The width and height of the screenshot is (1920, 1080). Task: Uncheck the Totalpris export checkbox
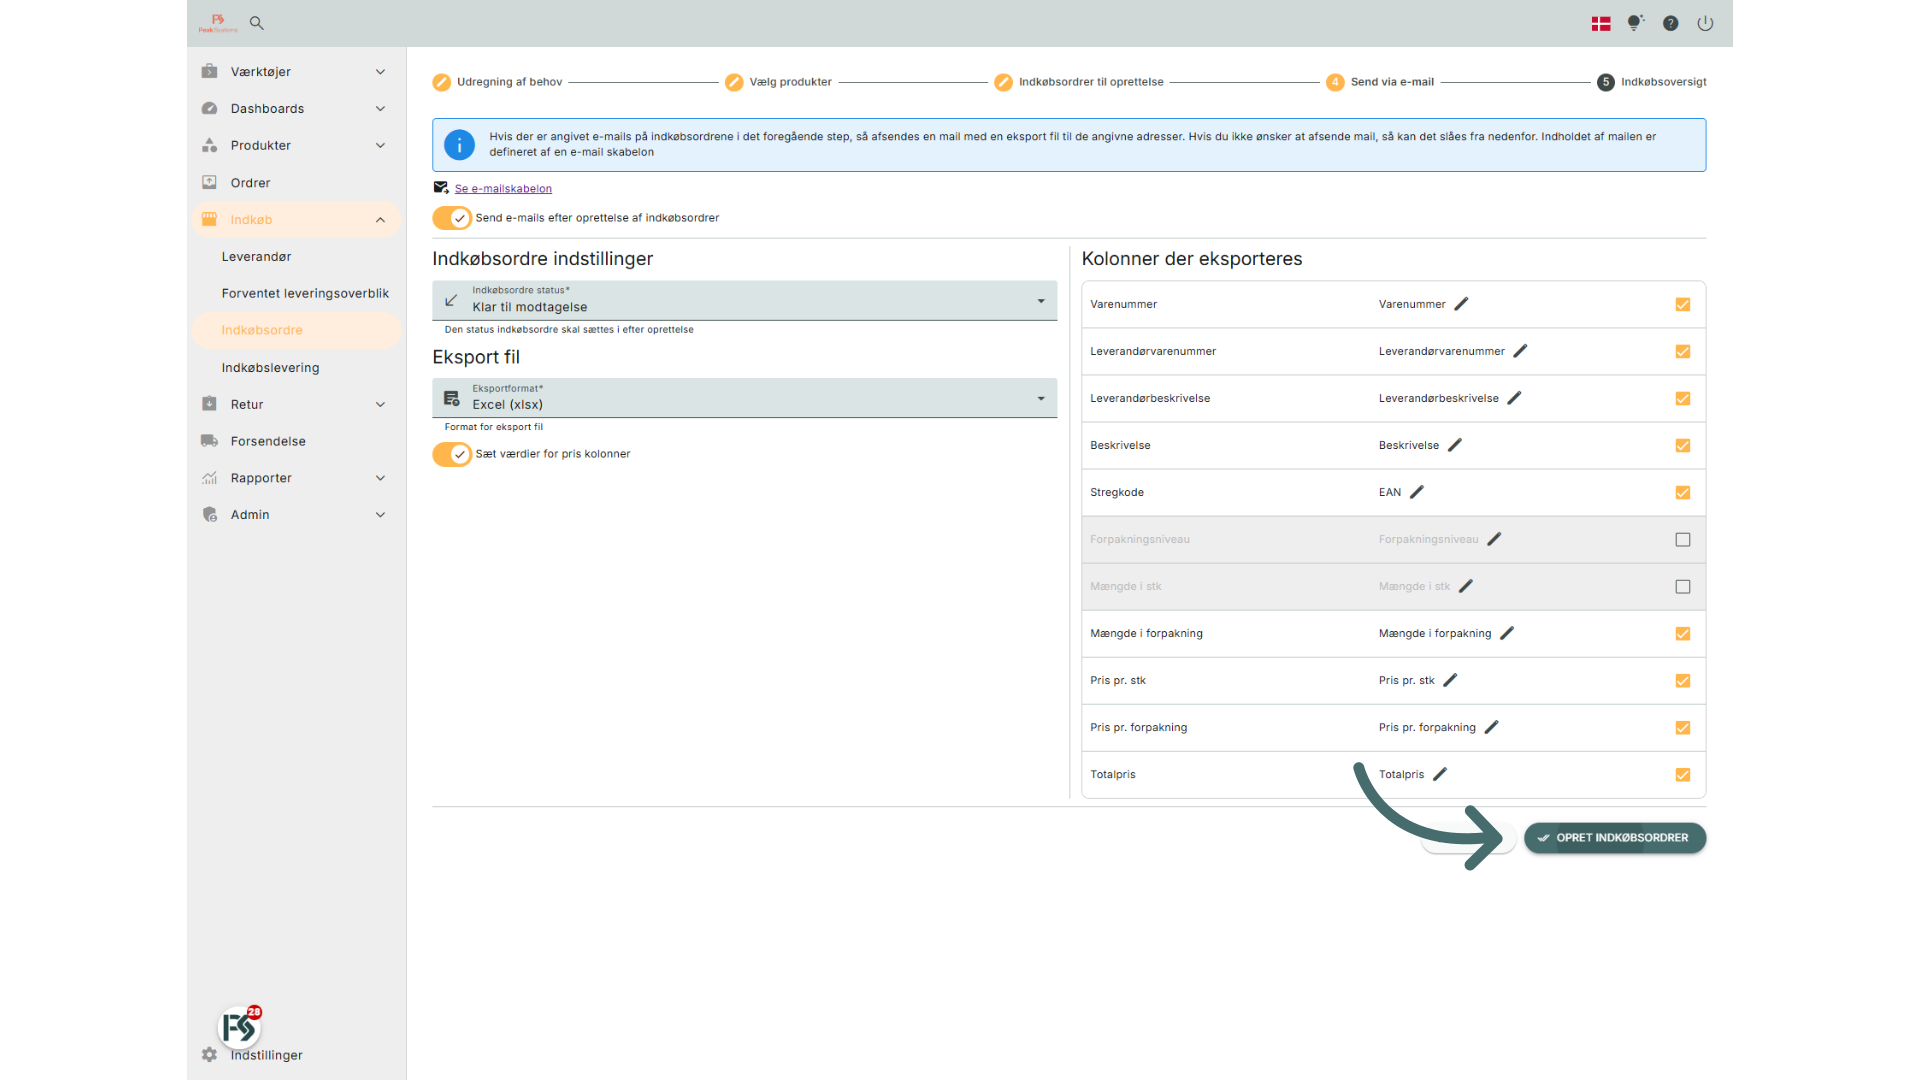(x=1683, y=774)
